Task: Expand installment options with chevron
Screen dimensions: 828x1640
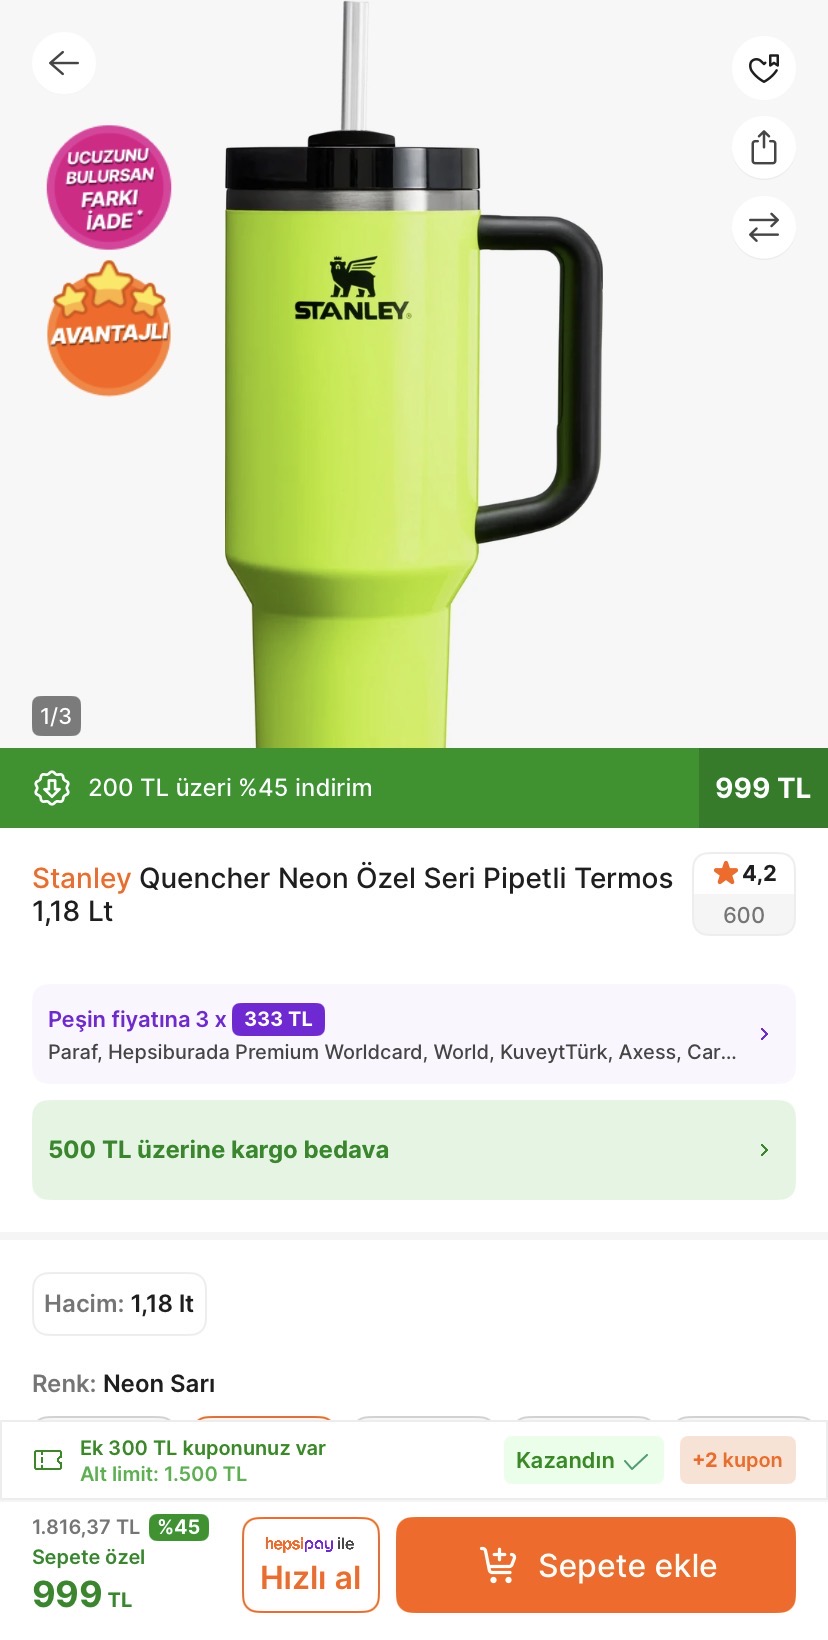Action: [765, 1034]
